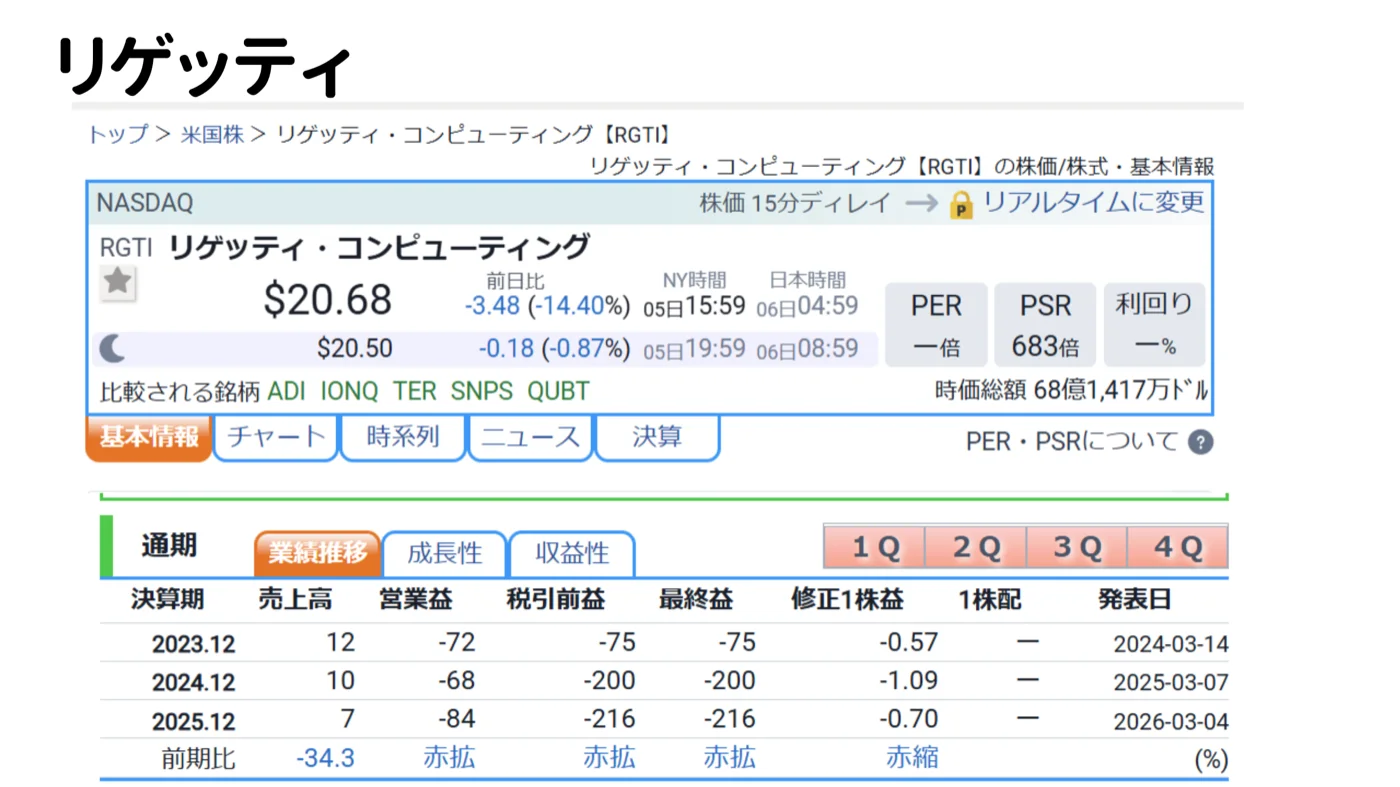
Task: Open the compared stock ADI link
Action: click(287, 391)
